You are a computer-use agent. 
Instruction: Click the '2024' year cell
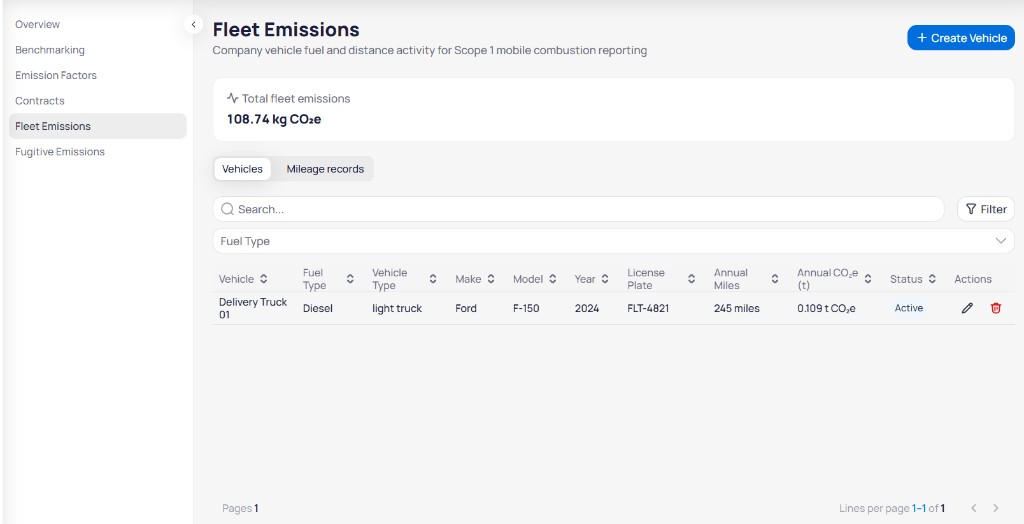pyautogui.click(x=586, y=308)
